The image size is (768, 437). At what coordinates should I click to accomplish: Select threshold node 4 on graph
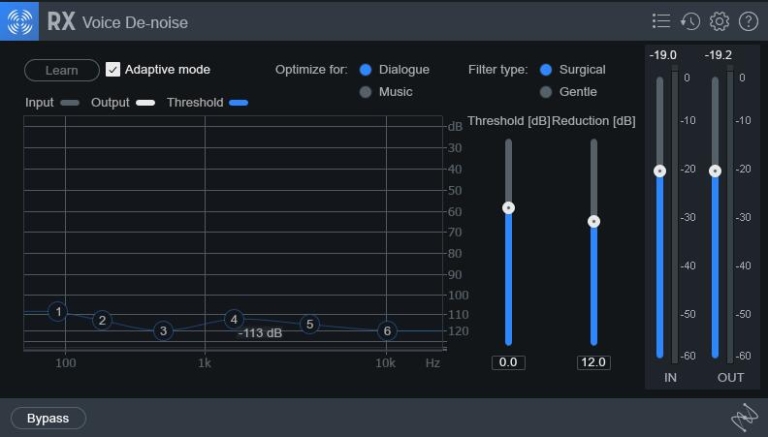pos(234,319)
